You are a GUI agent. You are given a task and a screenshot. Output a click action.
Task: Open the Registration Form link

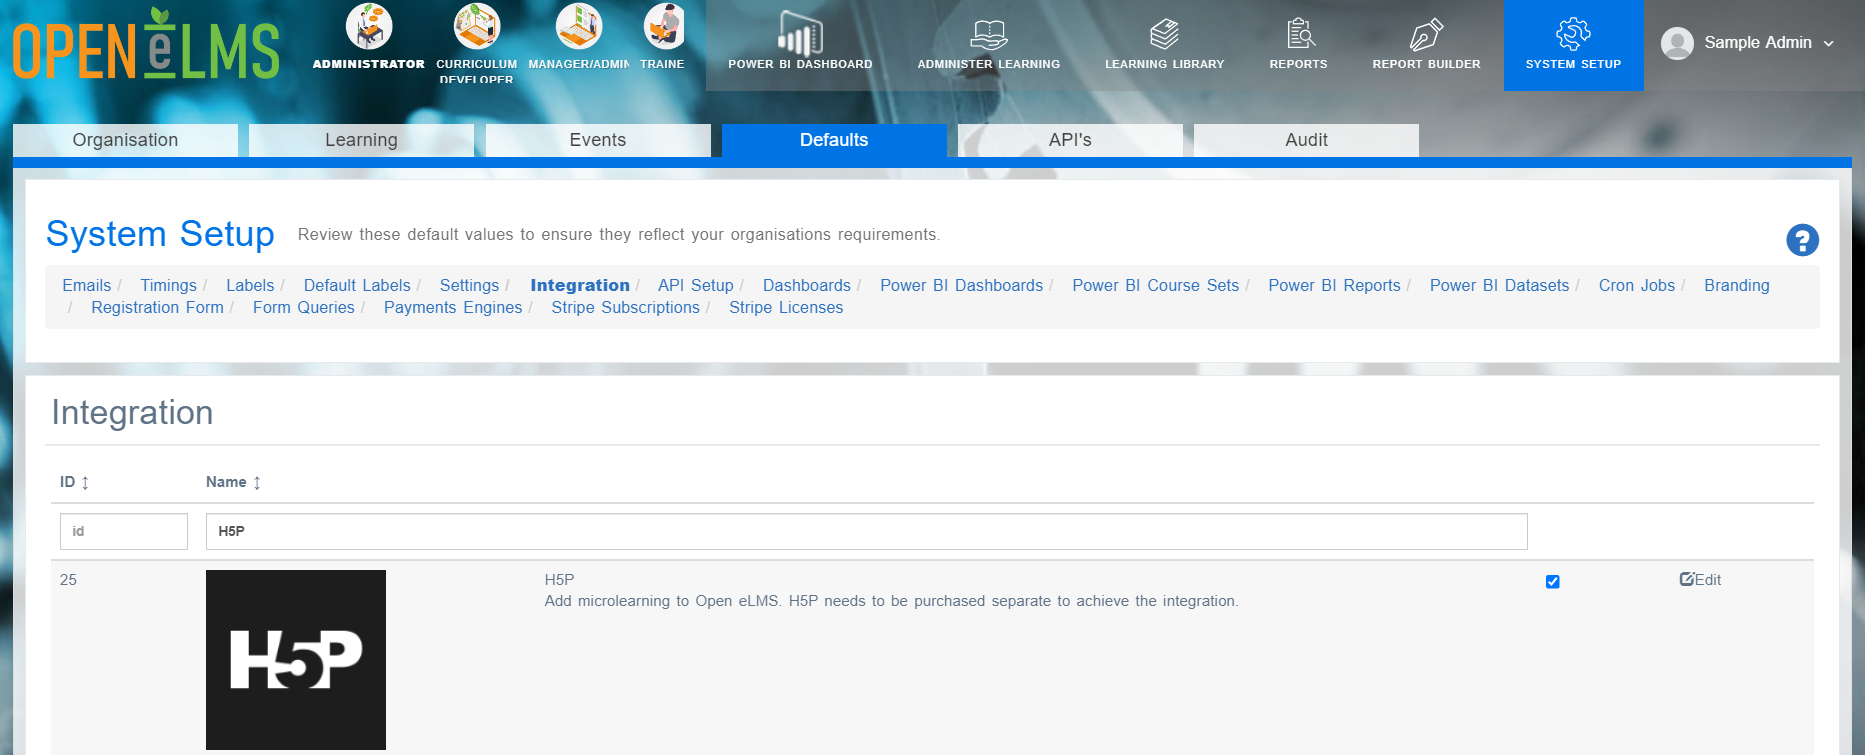(157, 308)
